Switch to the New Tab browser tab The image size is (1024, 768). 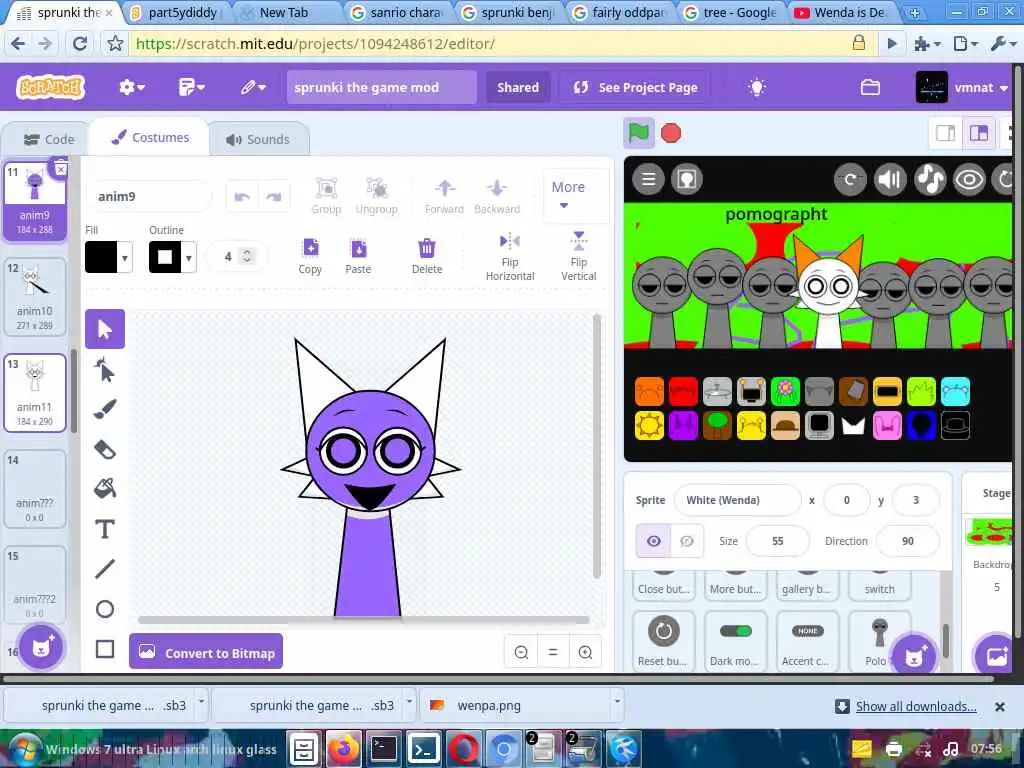[283, 12]
